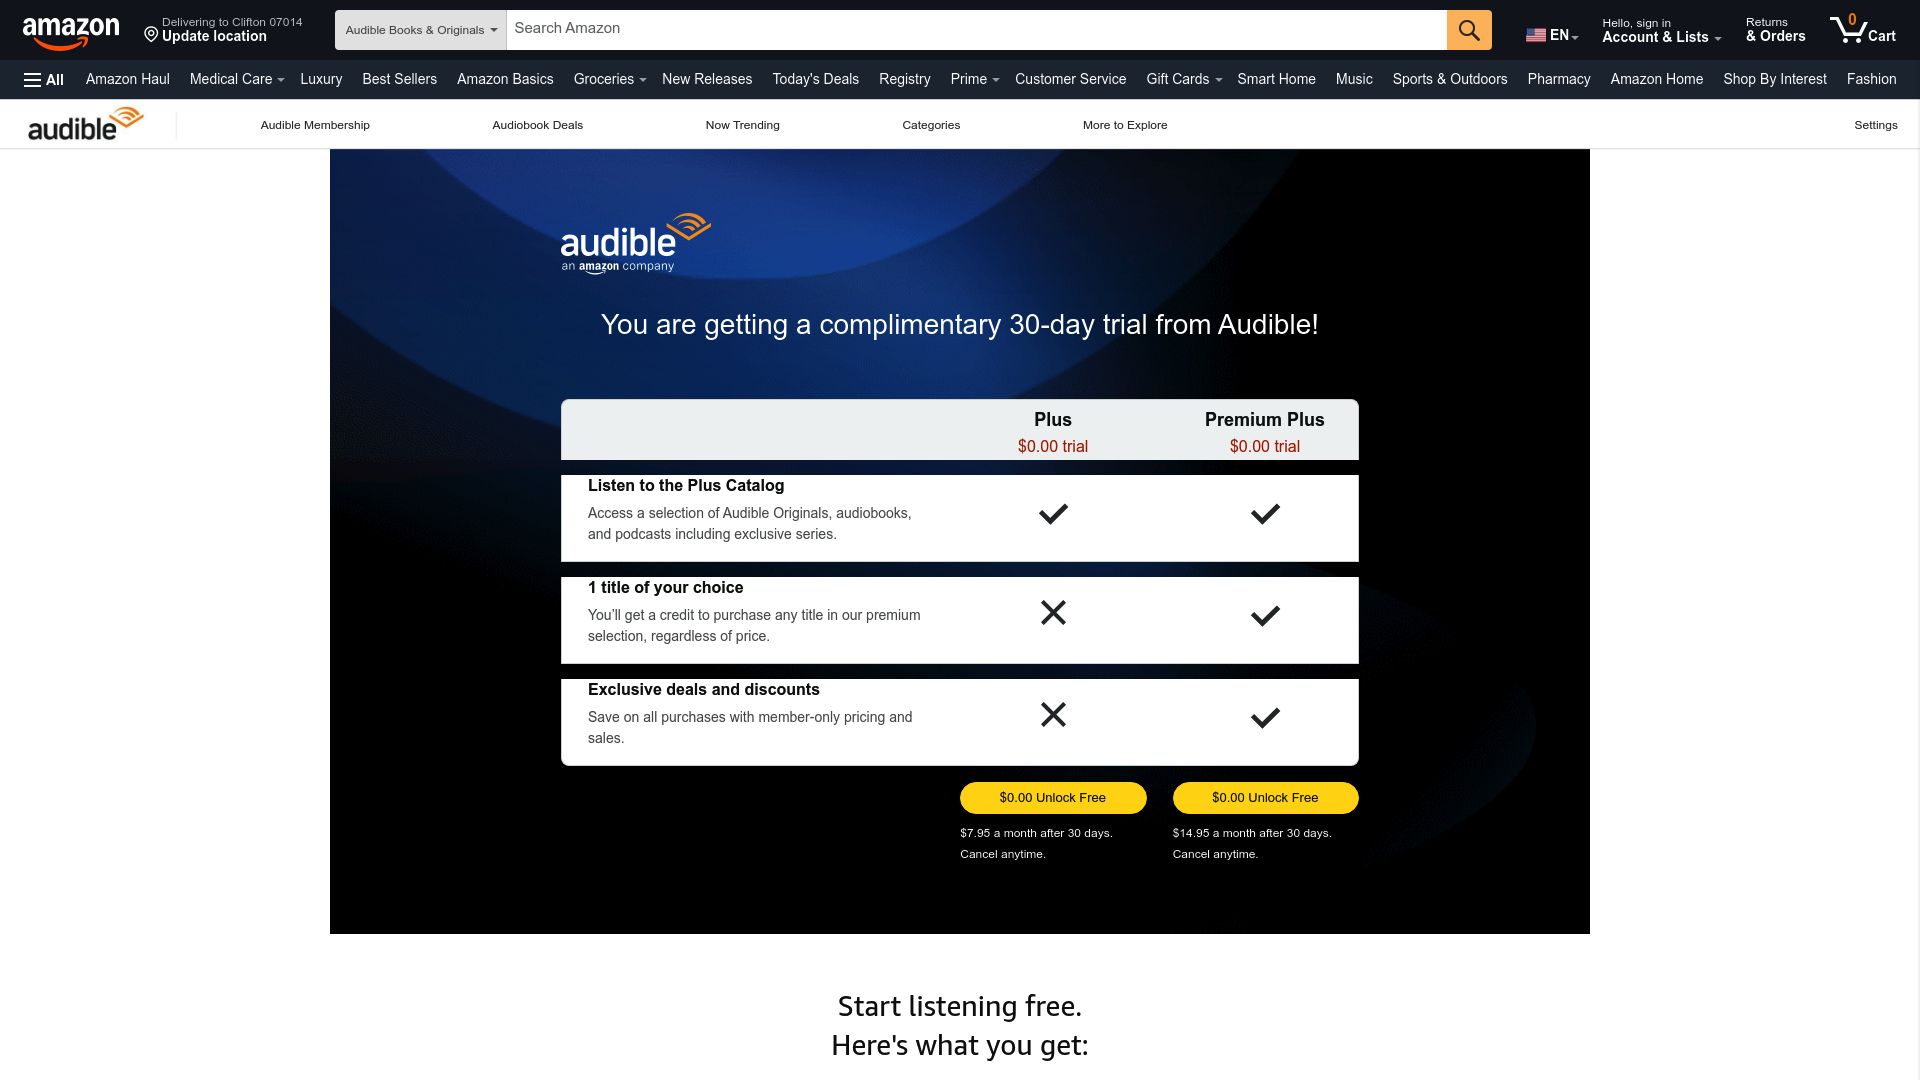The width and height of the screenshot is (1920, 1080).
Task: Expand the EN language dropdown
Action: pos(1564,35)
